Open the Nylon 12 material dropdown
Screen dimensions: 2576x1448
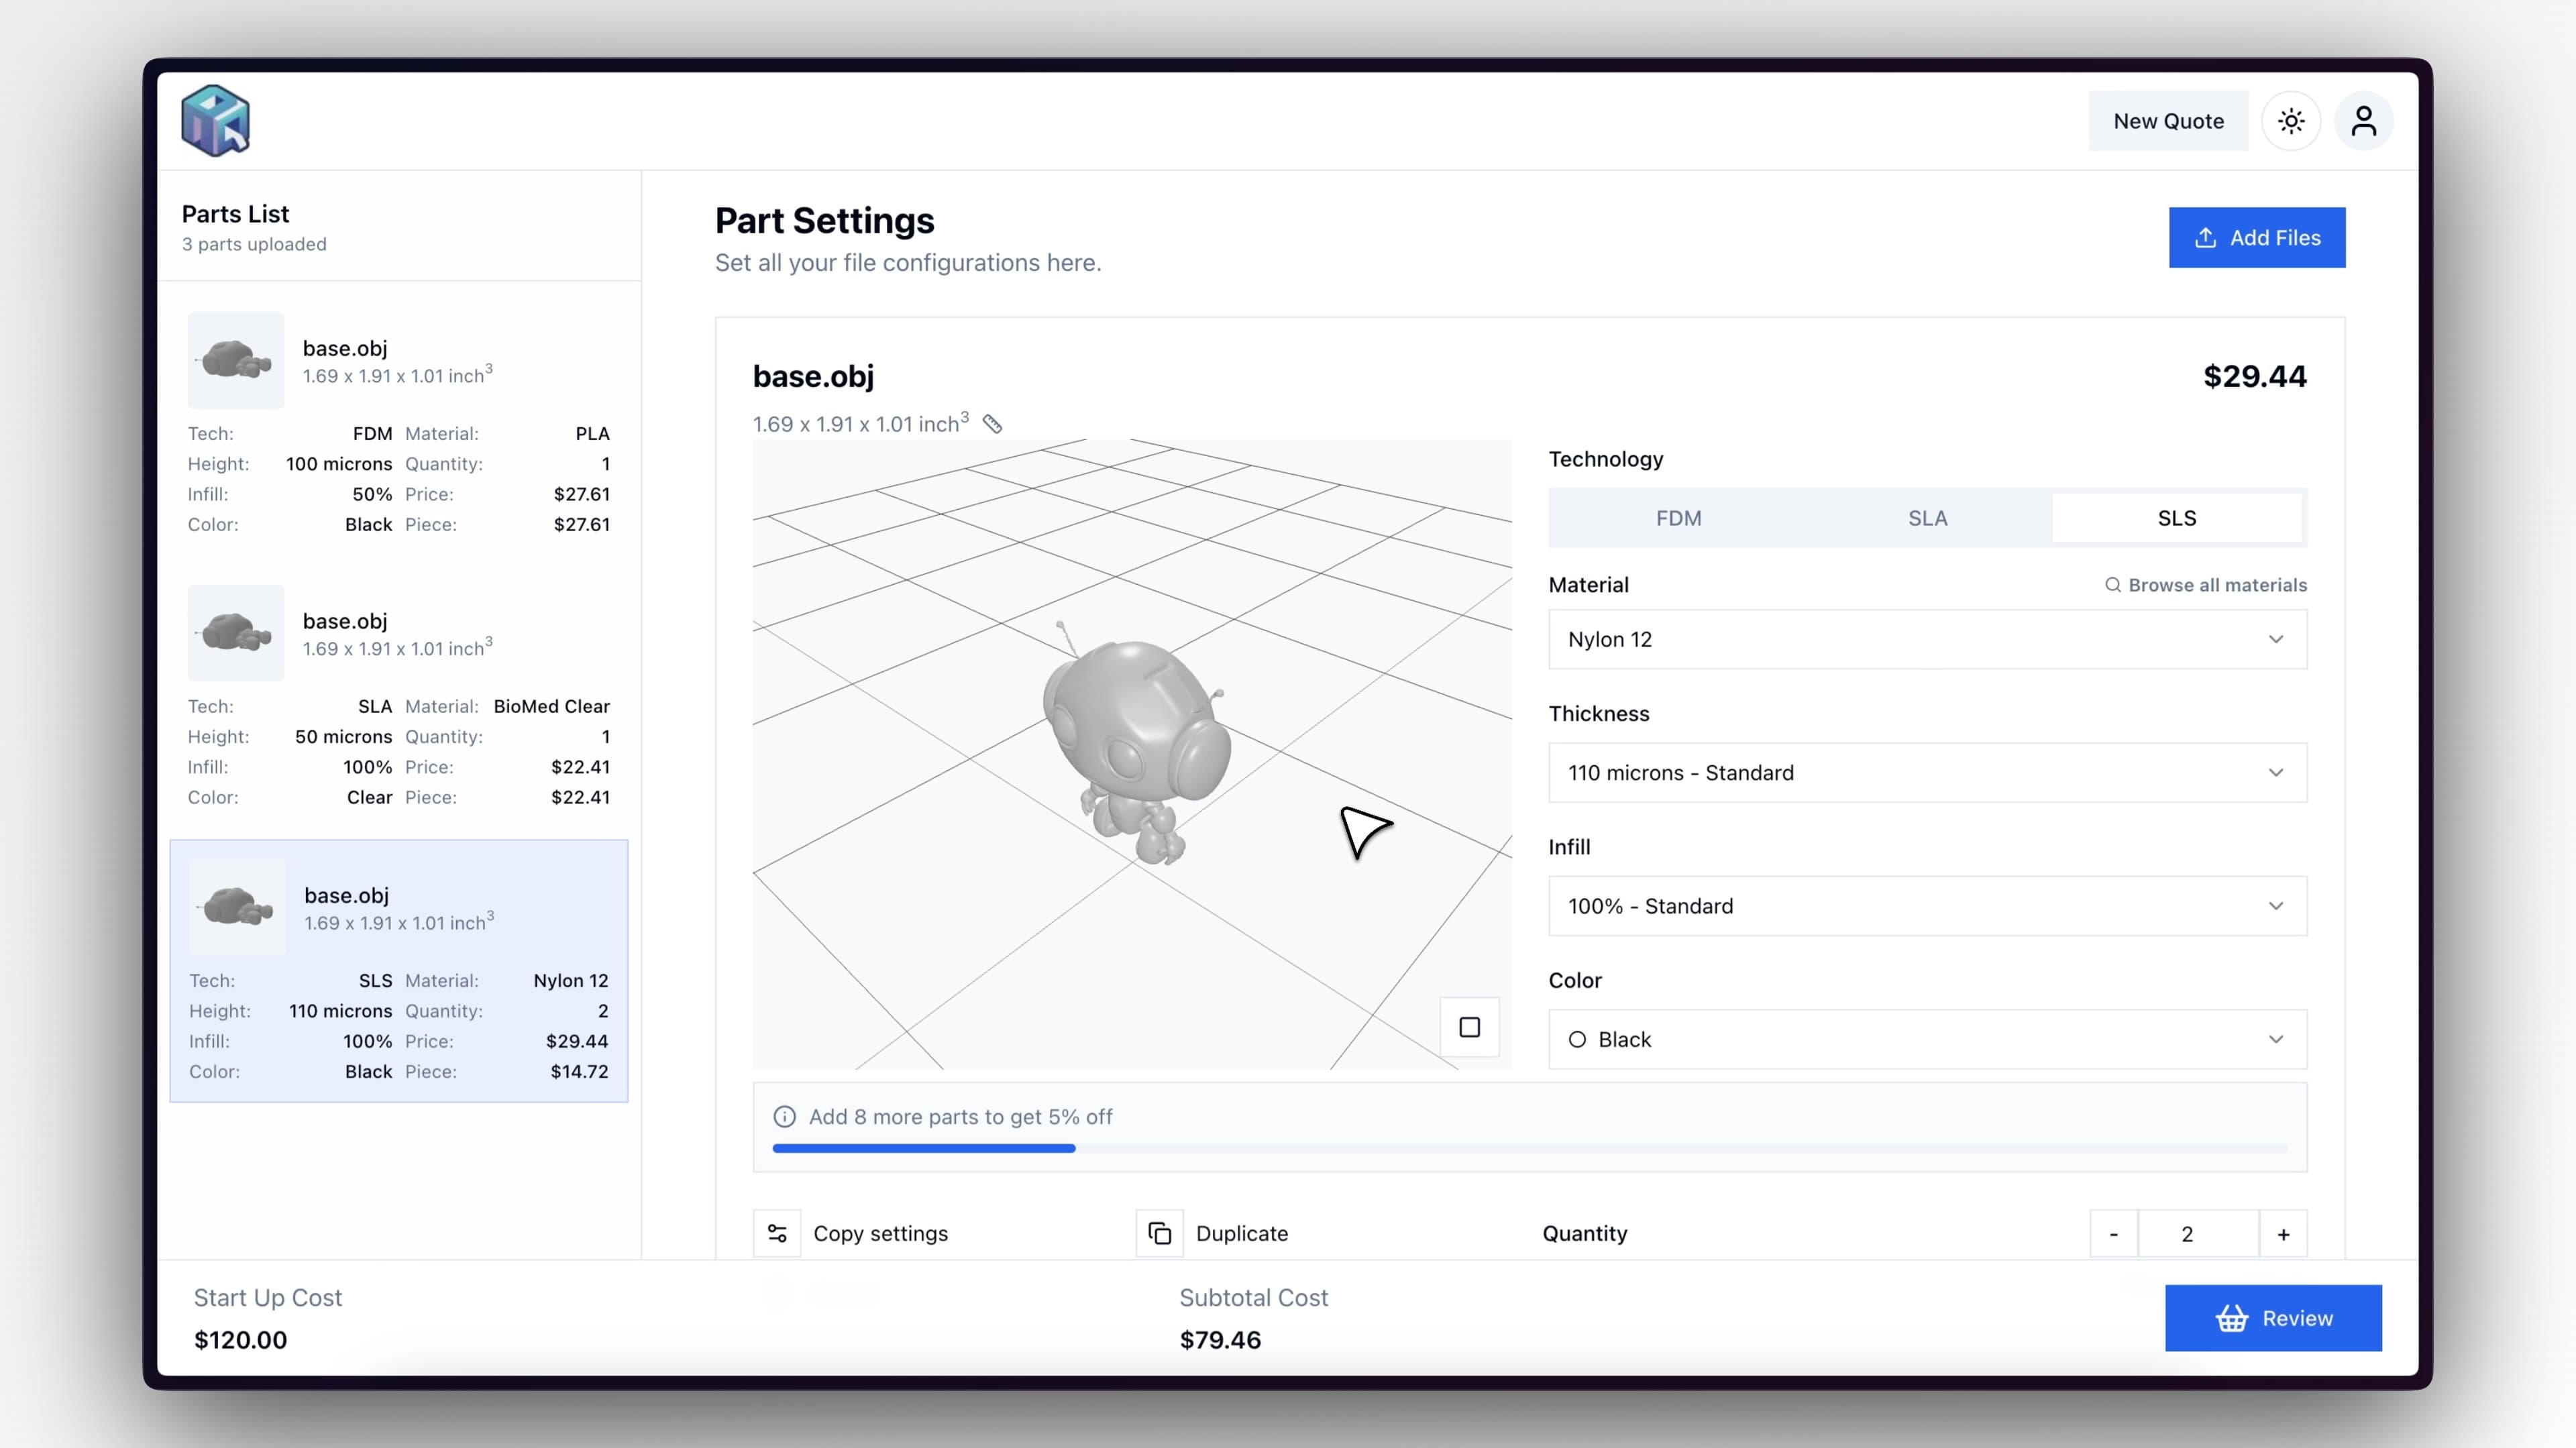pyautogui.click(x=1926, y=639)
